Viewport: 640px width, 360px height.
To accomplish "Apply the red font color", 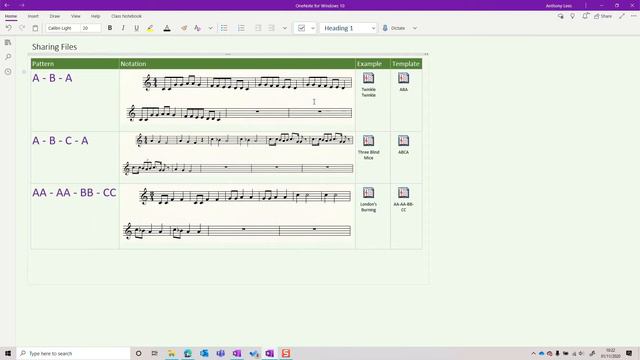I will coord(167,28).
